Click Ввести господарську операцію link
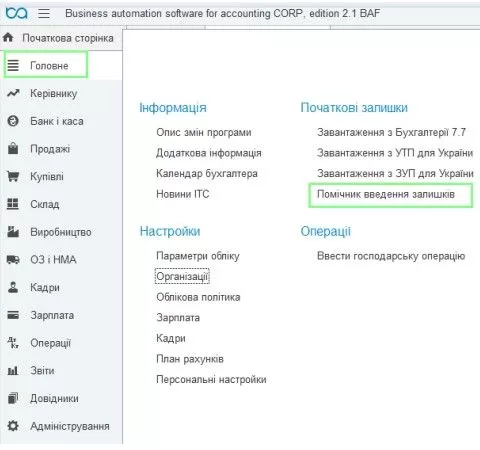 click(391, 256)
